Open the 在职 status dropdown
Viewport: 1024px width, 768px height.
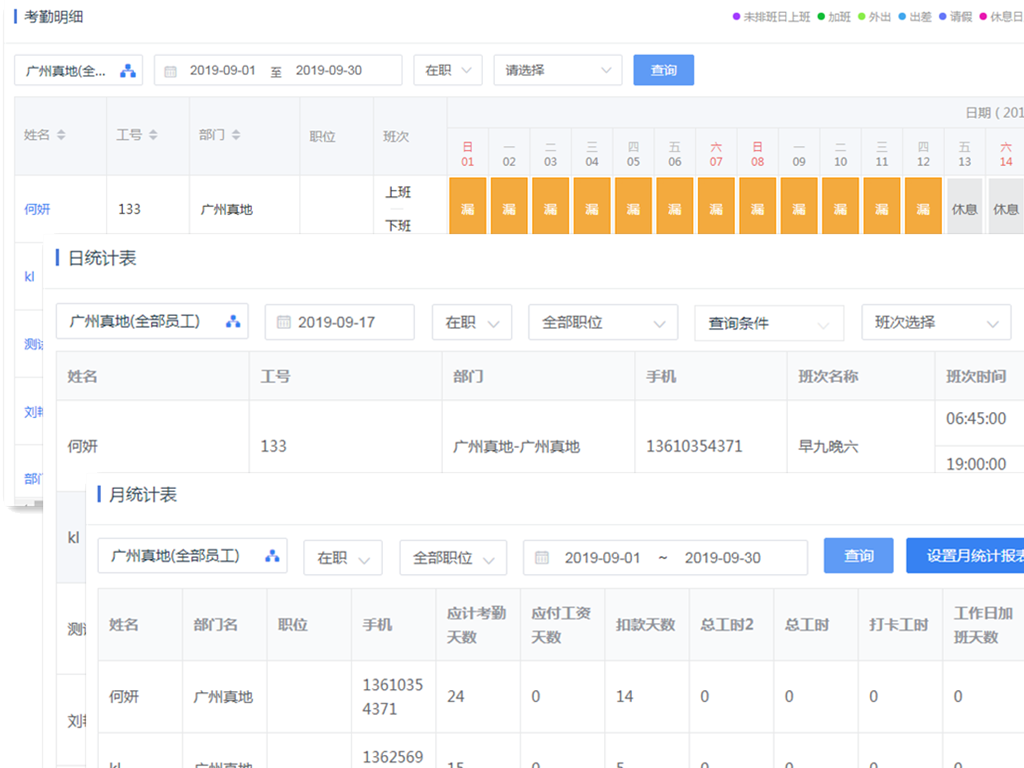coord(447,70)
